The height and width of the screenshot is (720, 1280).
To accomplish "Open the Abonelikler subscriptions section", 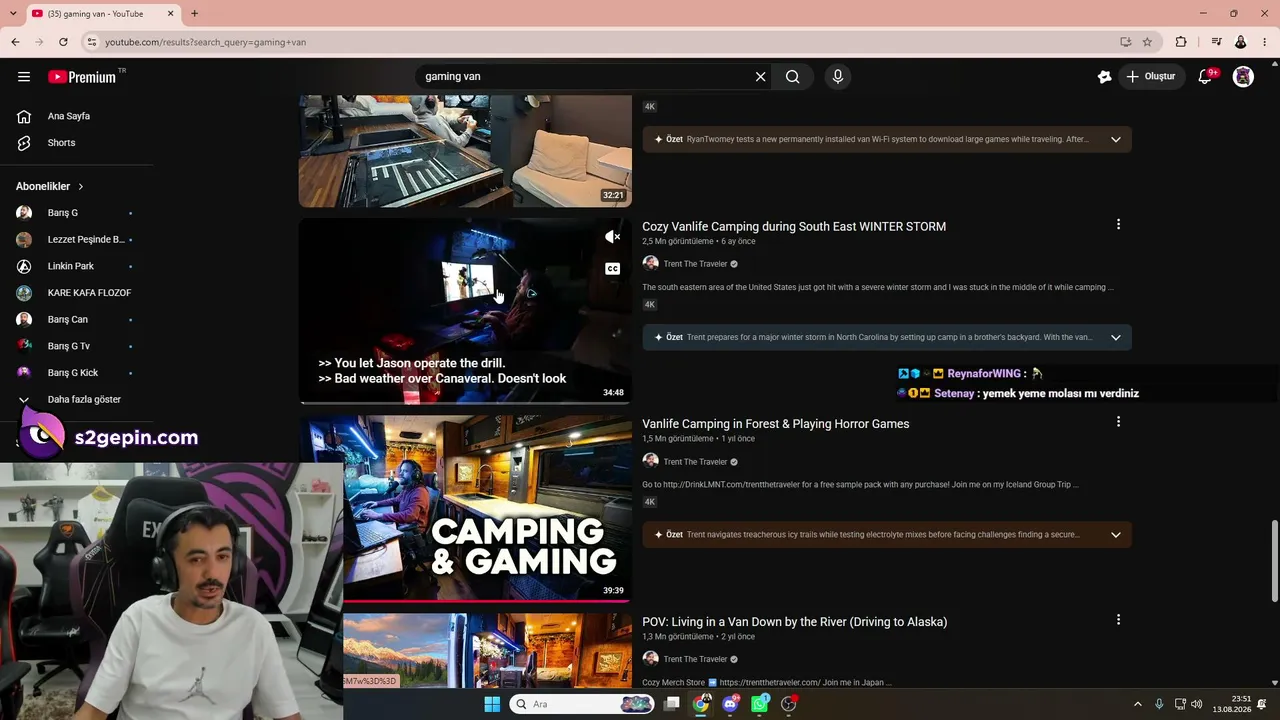I will point(50,187).
